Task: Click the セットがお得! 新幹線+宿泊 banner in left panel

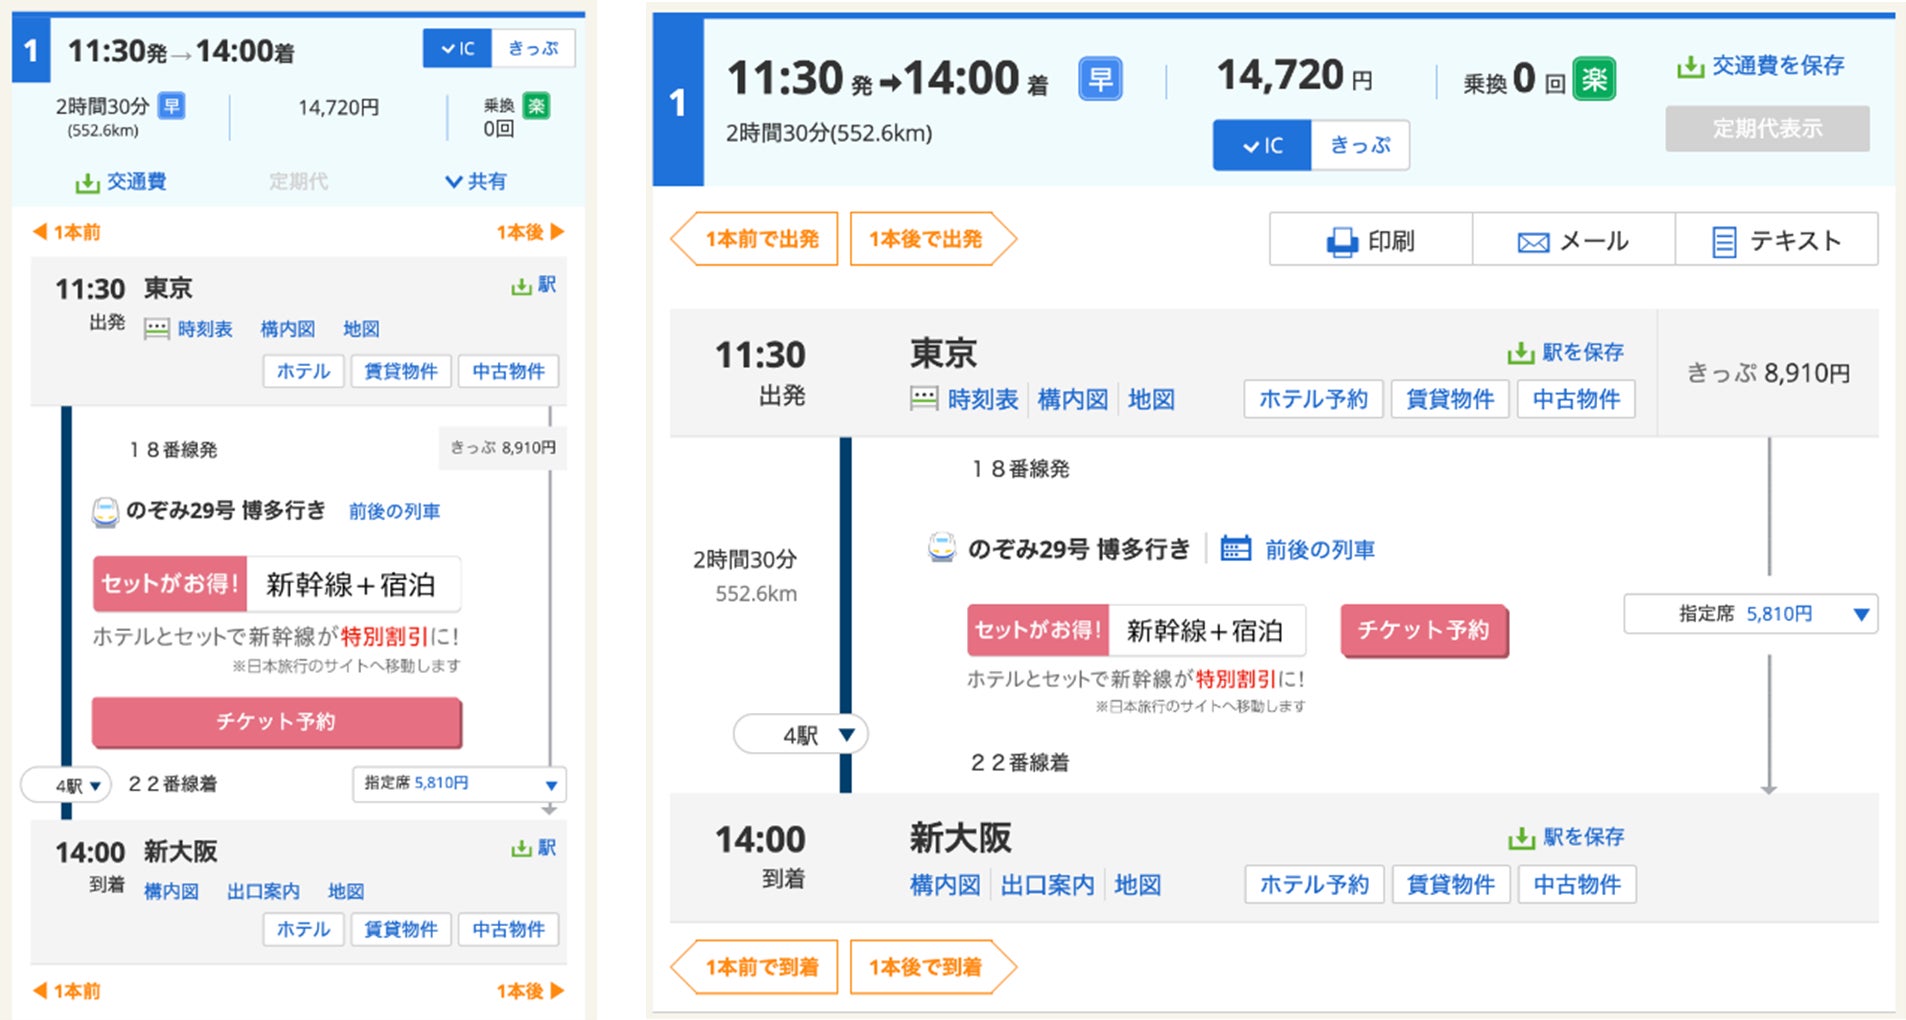Action: (x=277, y=584)
